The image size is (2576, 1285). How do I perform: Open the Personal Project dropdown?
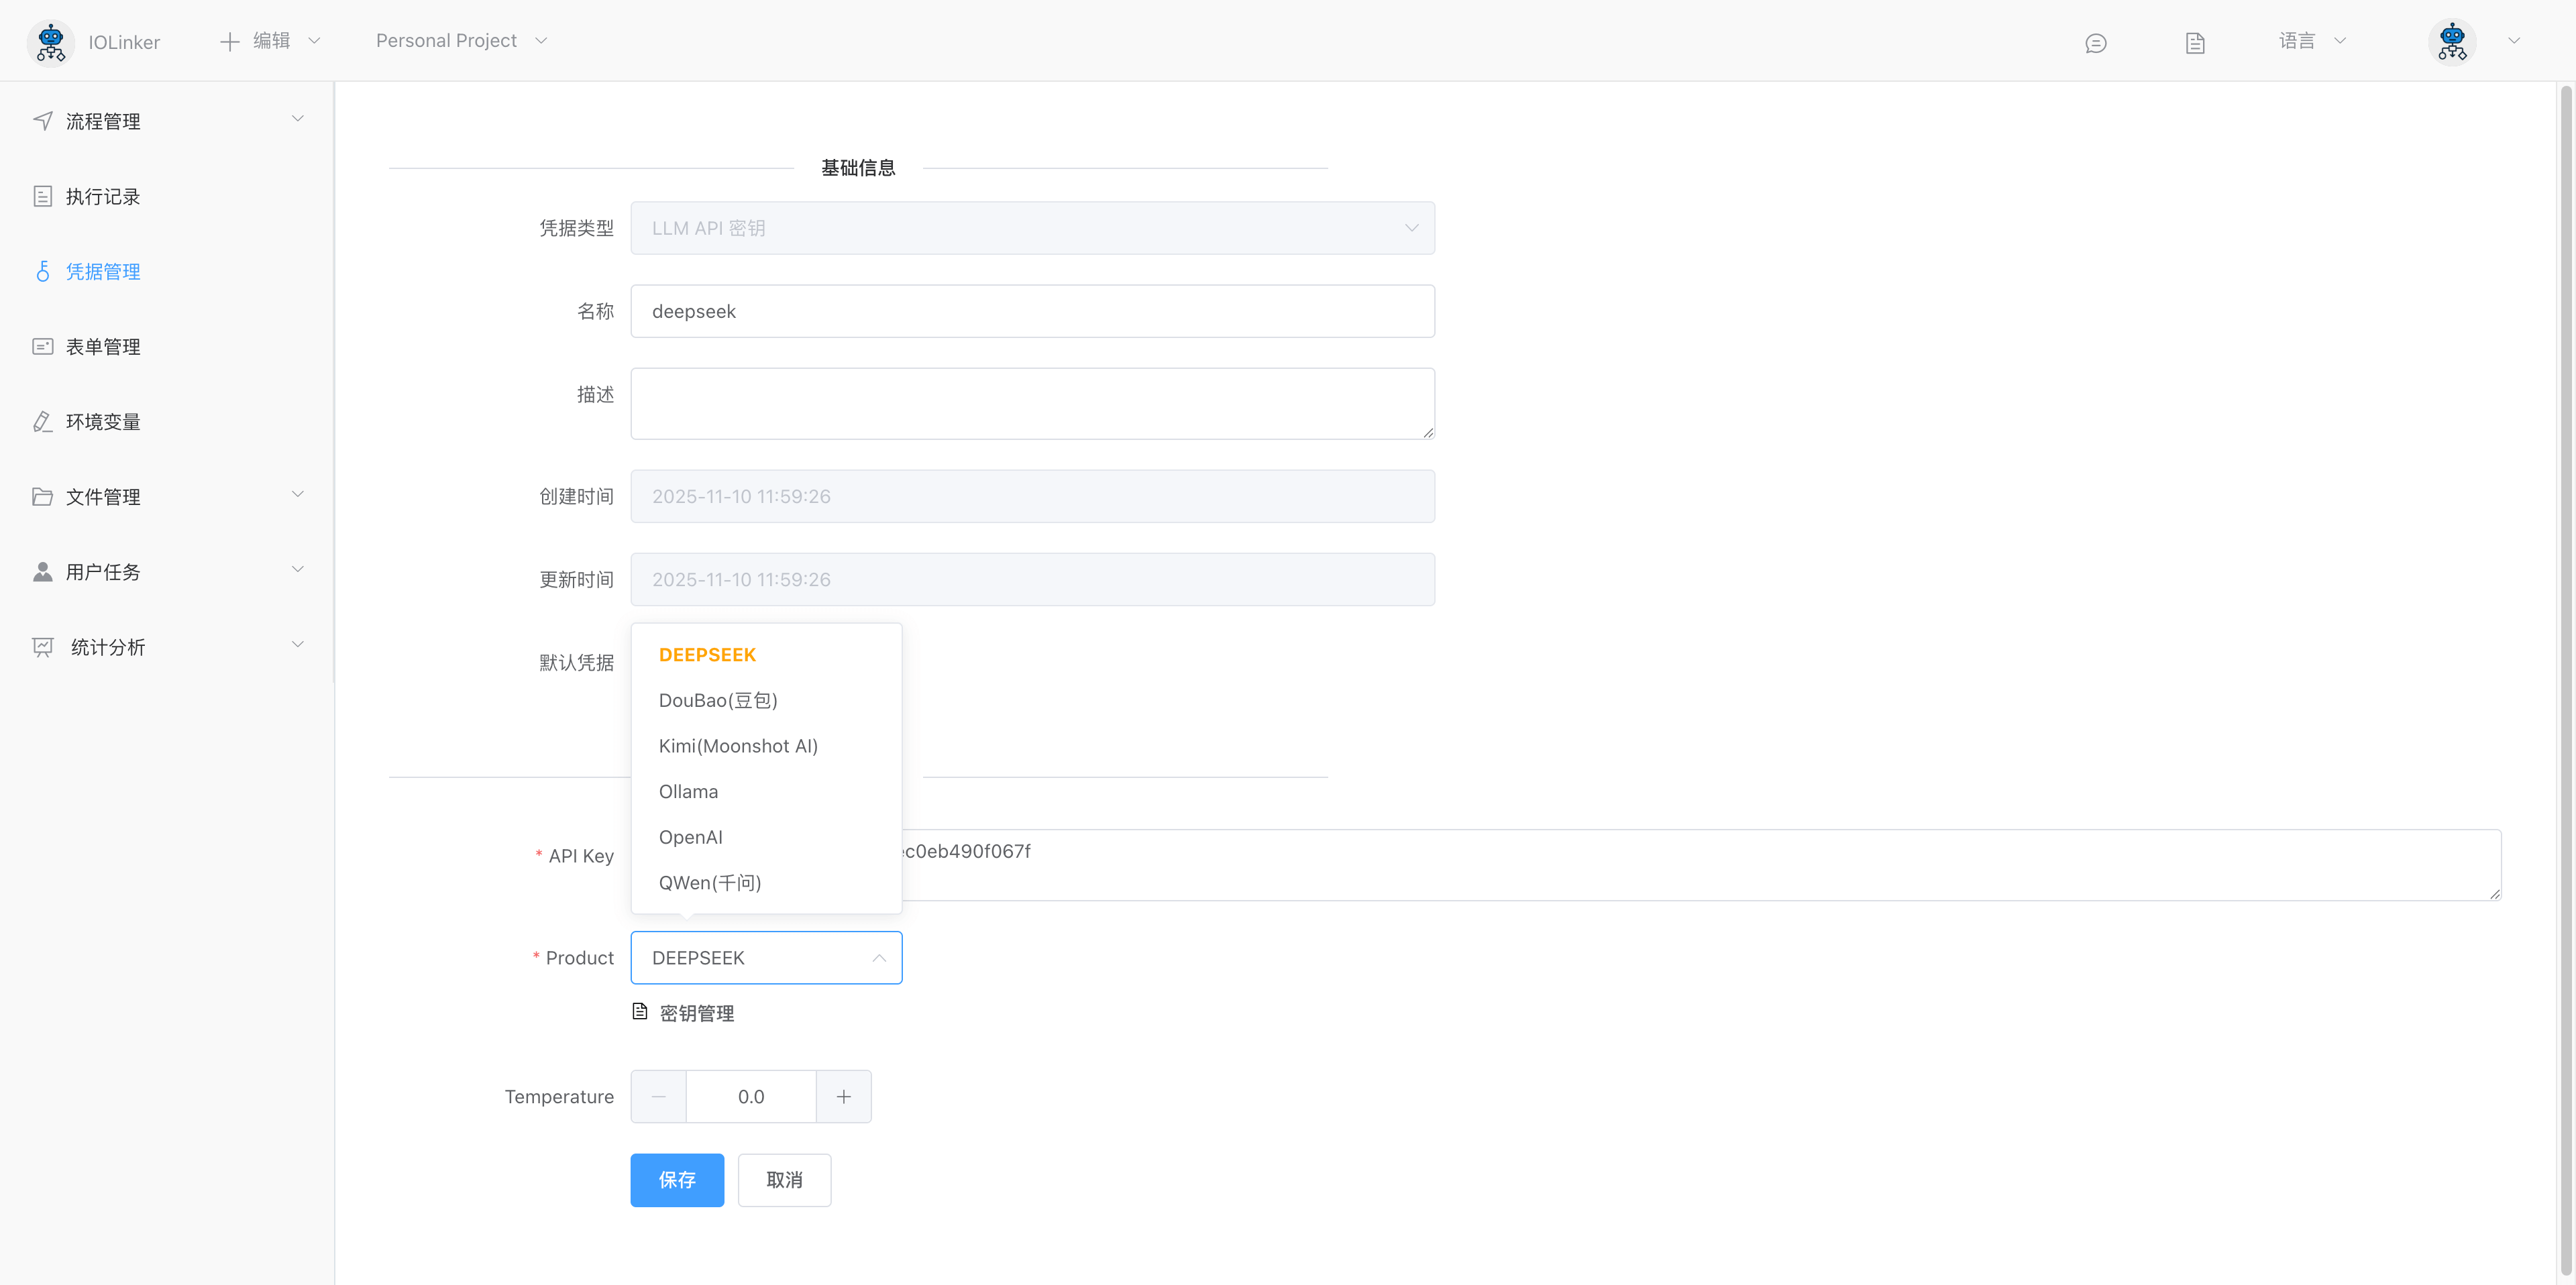click(461, 41)
